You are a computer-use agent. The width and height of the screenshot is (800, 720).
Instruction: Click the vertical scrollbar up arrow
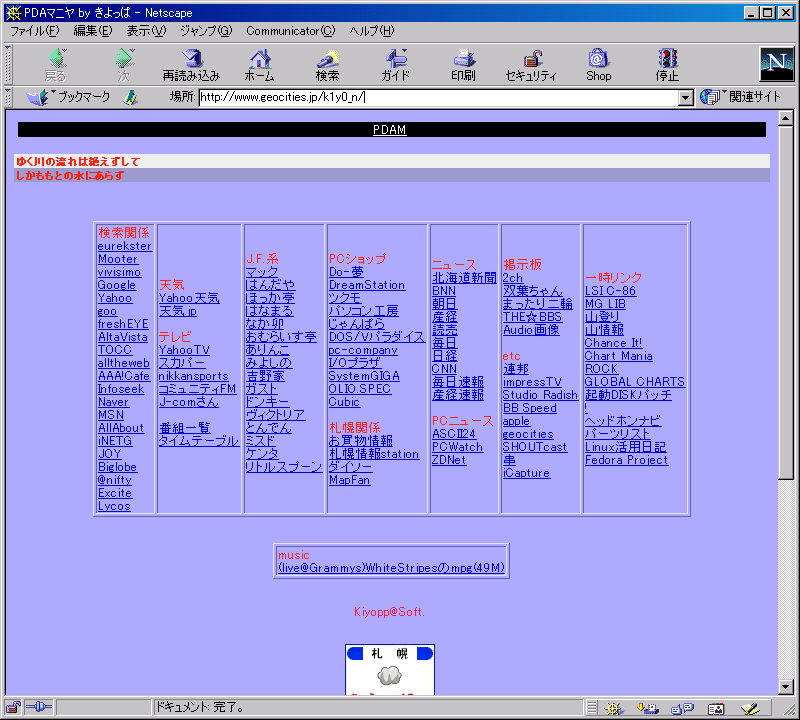[x=786, y=118]
